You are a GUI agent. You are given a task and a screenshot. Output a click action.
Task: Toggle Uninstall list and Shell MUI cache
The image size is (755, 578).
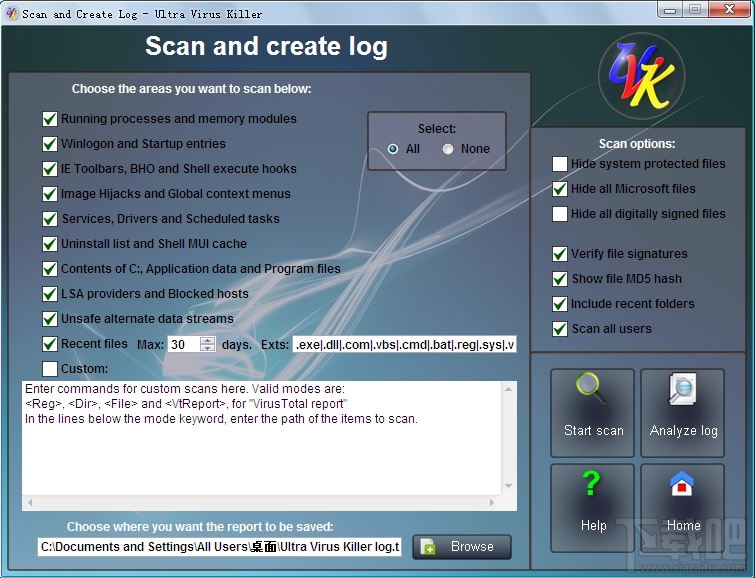coord(50,244)
